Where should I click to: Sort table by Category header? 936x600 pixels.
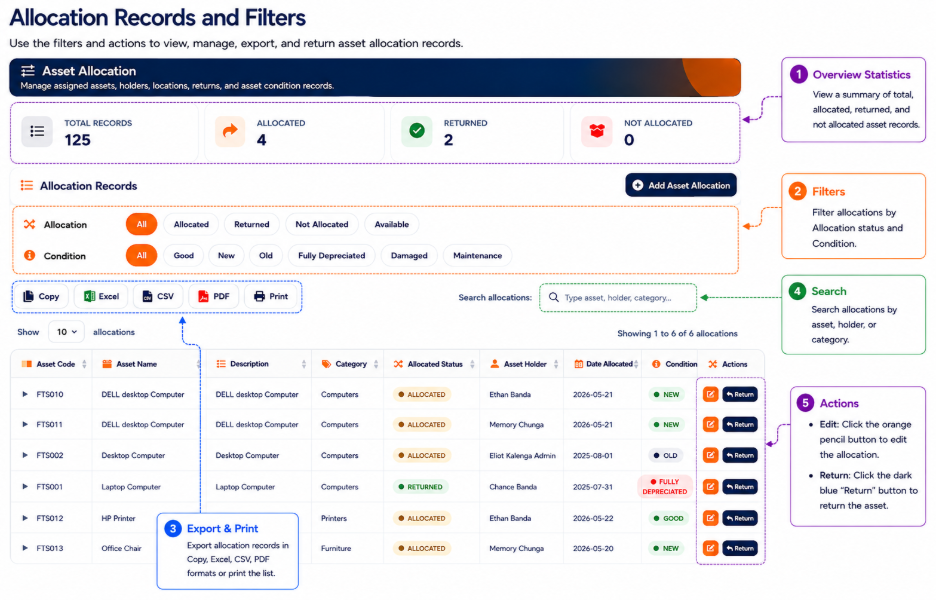(348, 364)
